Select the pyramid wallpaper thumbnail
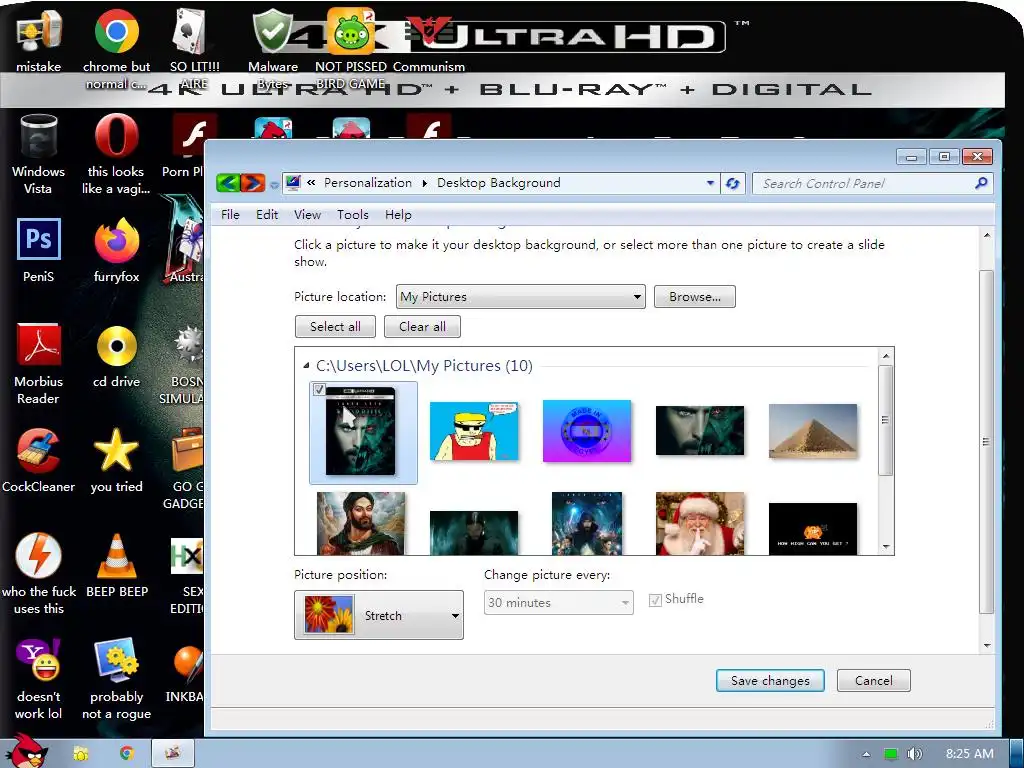The image size is (1024, 768). pos(813,431)
